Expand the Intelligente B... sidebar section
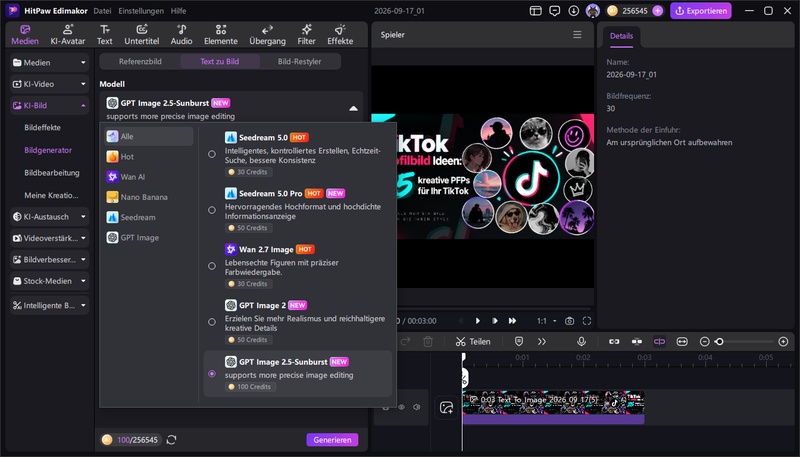 click(49, 305)
